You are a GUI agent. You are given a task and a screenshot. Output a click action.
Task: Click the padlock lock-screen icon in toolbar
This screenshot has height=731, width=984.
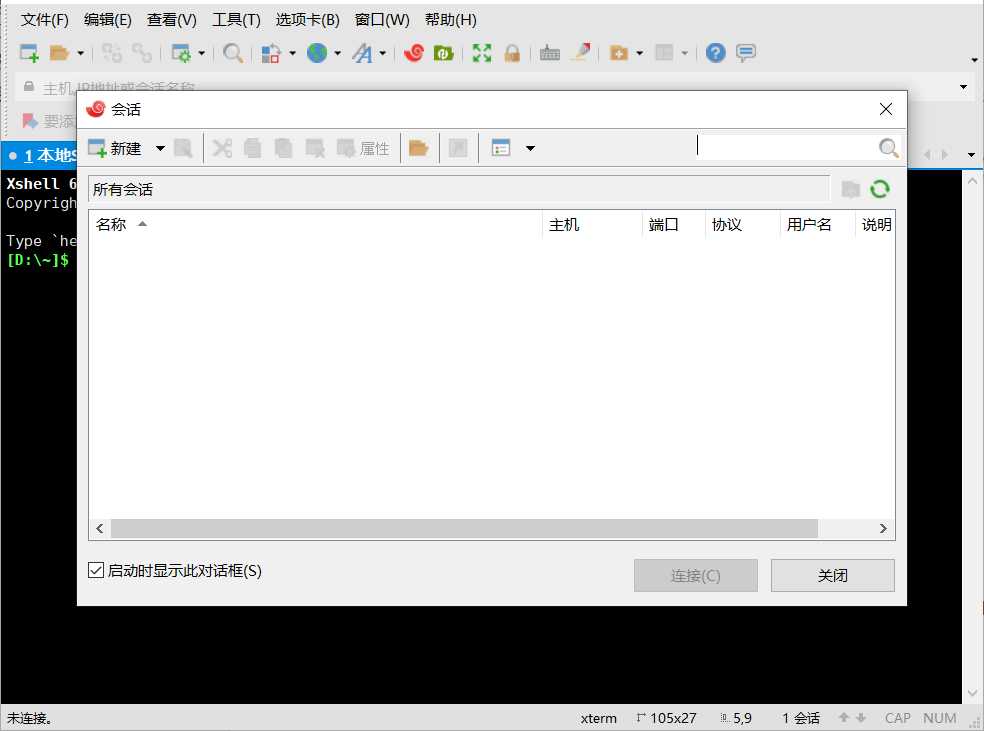point(512,53)
